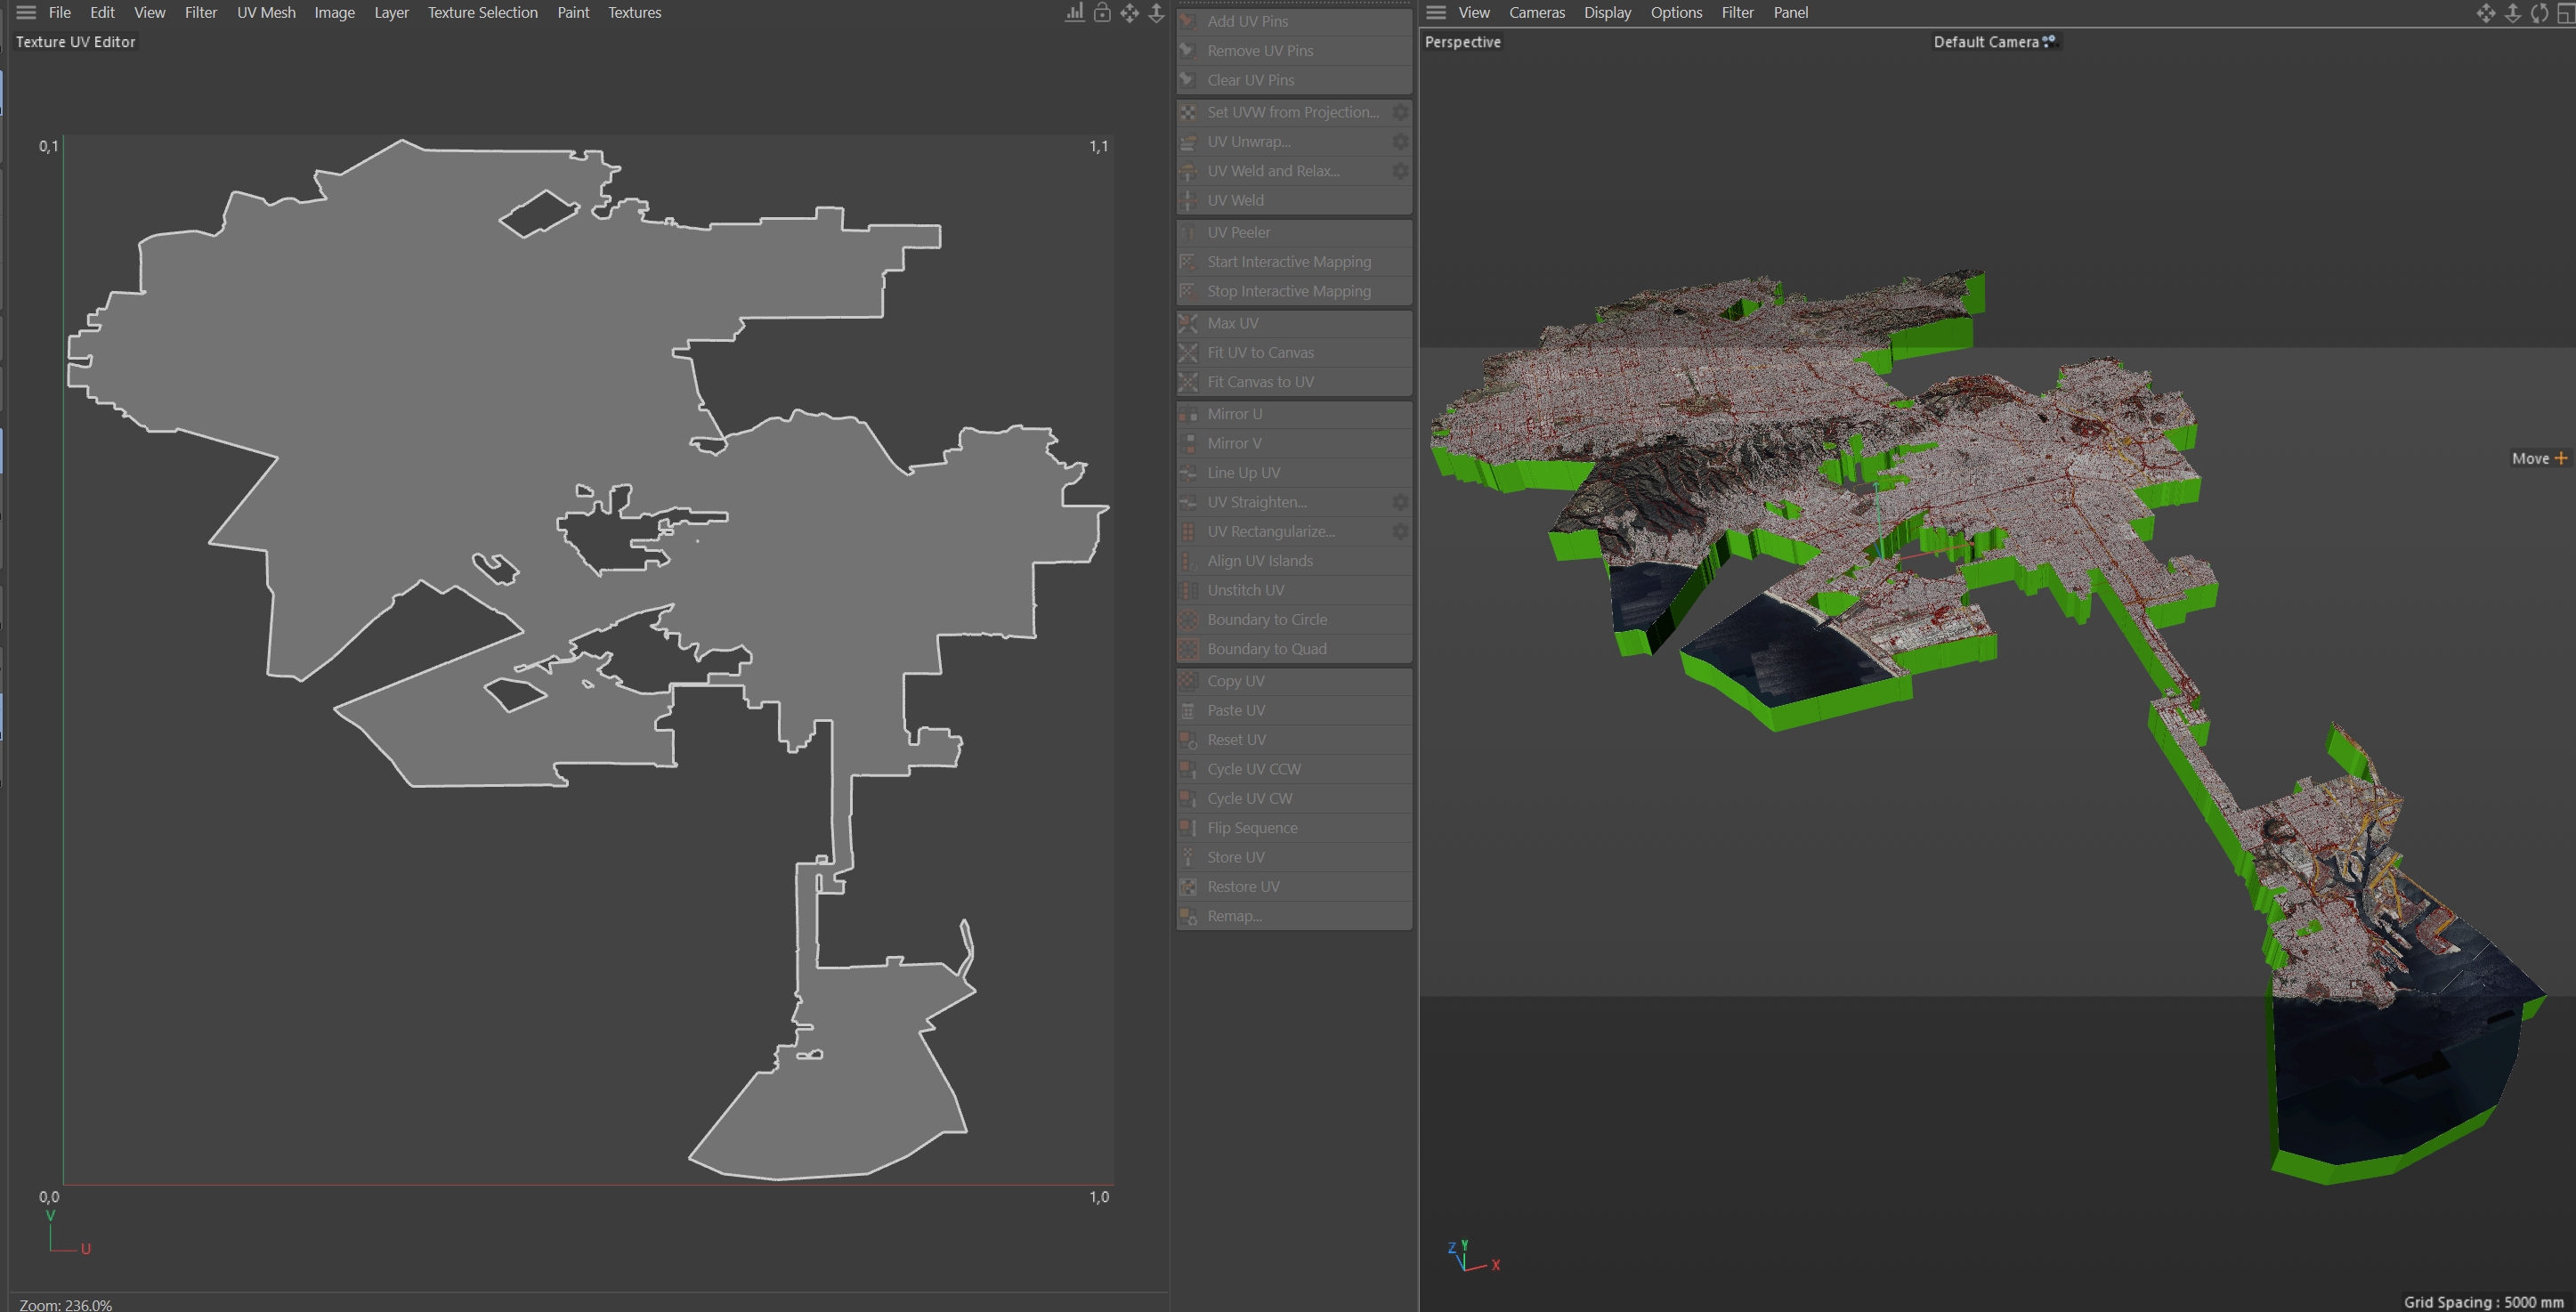Open the UV Unwrap settings gear
The image size is (2576, 1312).
pyautogui.click(x=1400, y=142)
